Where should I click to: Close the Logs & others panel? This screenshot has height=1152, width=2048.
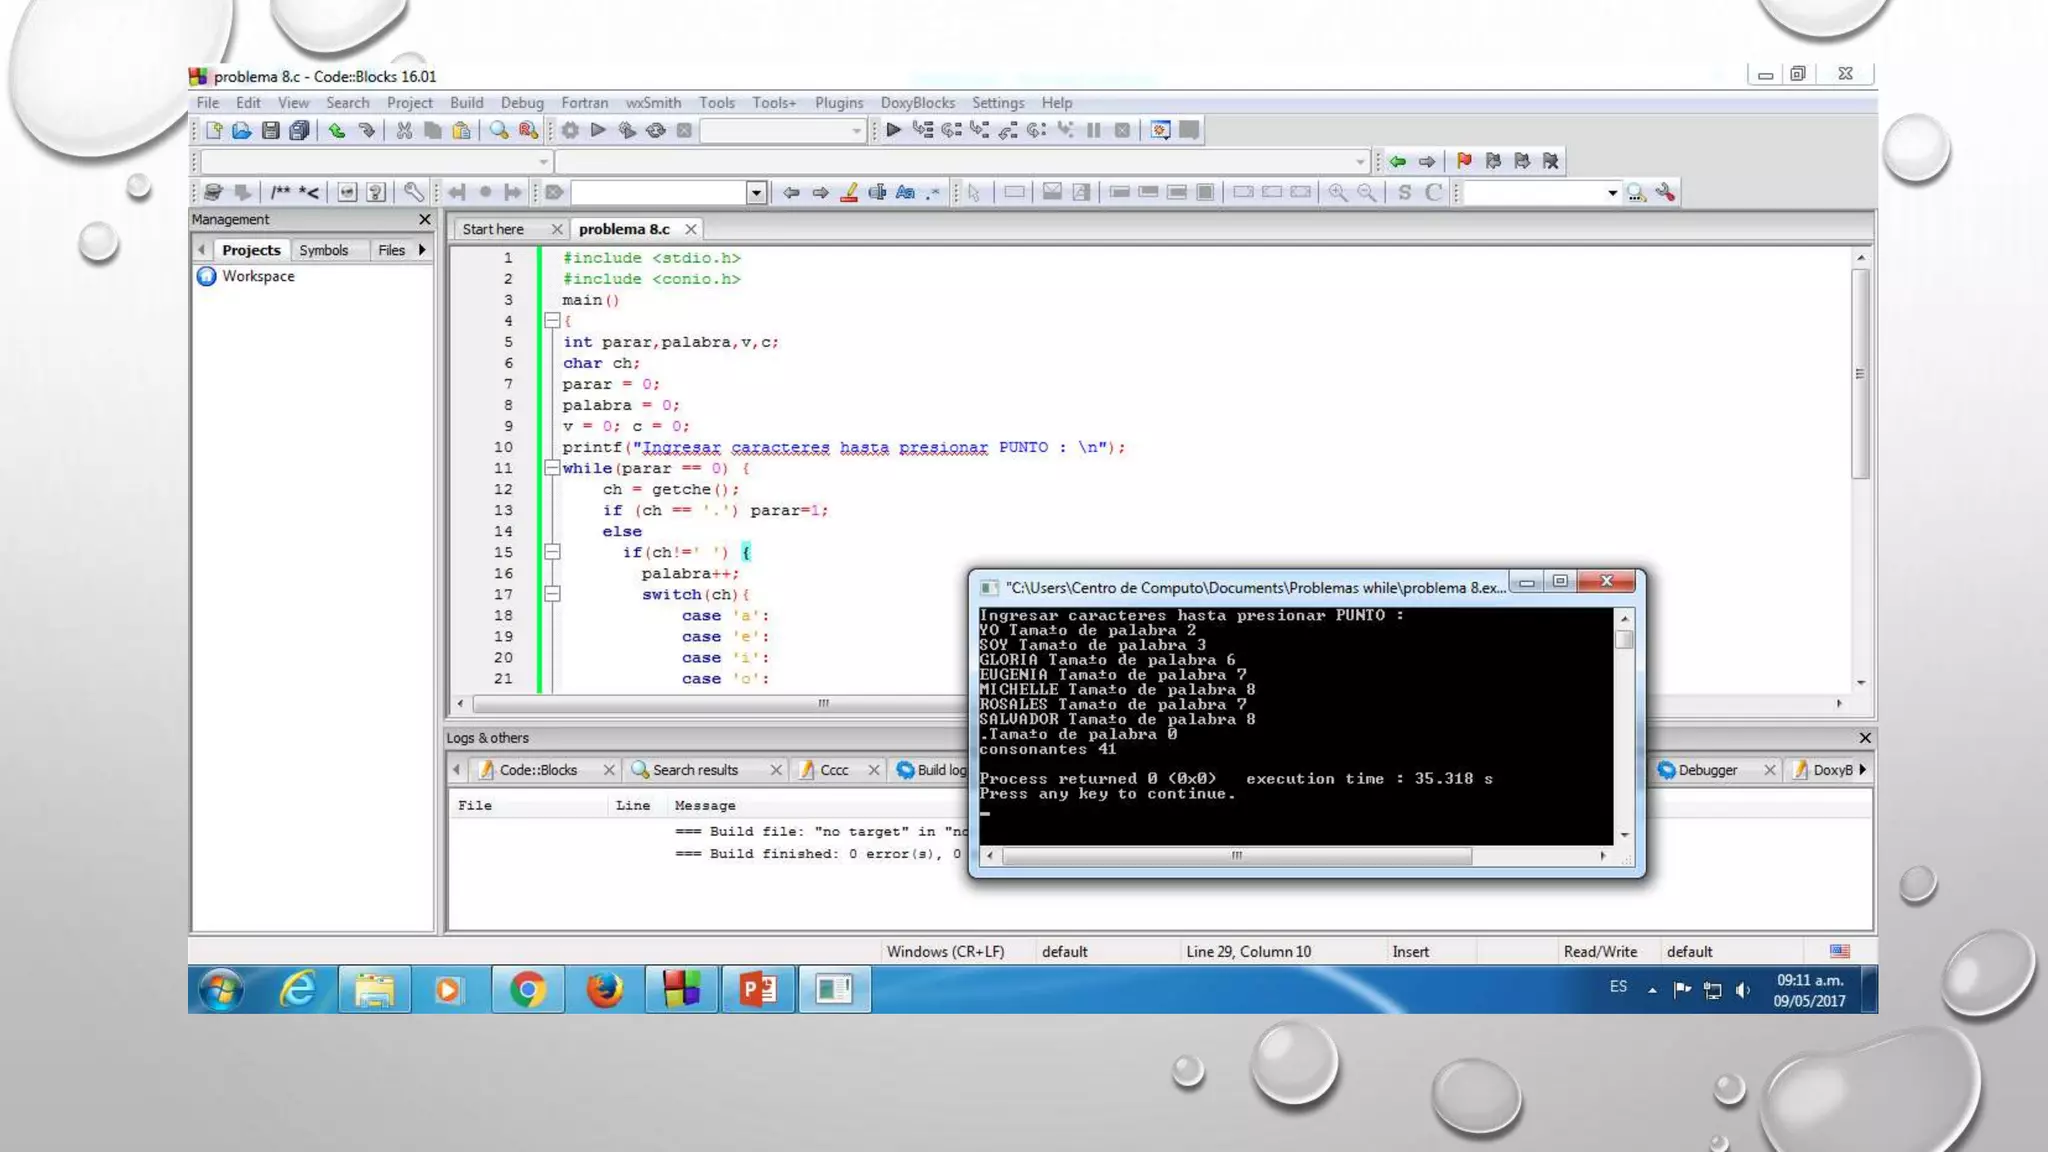pos(1865,737)
